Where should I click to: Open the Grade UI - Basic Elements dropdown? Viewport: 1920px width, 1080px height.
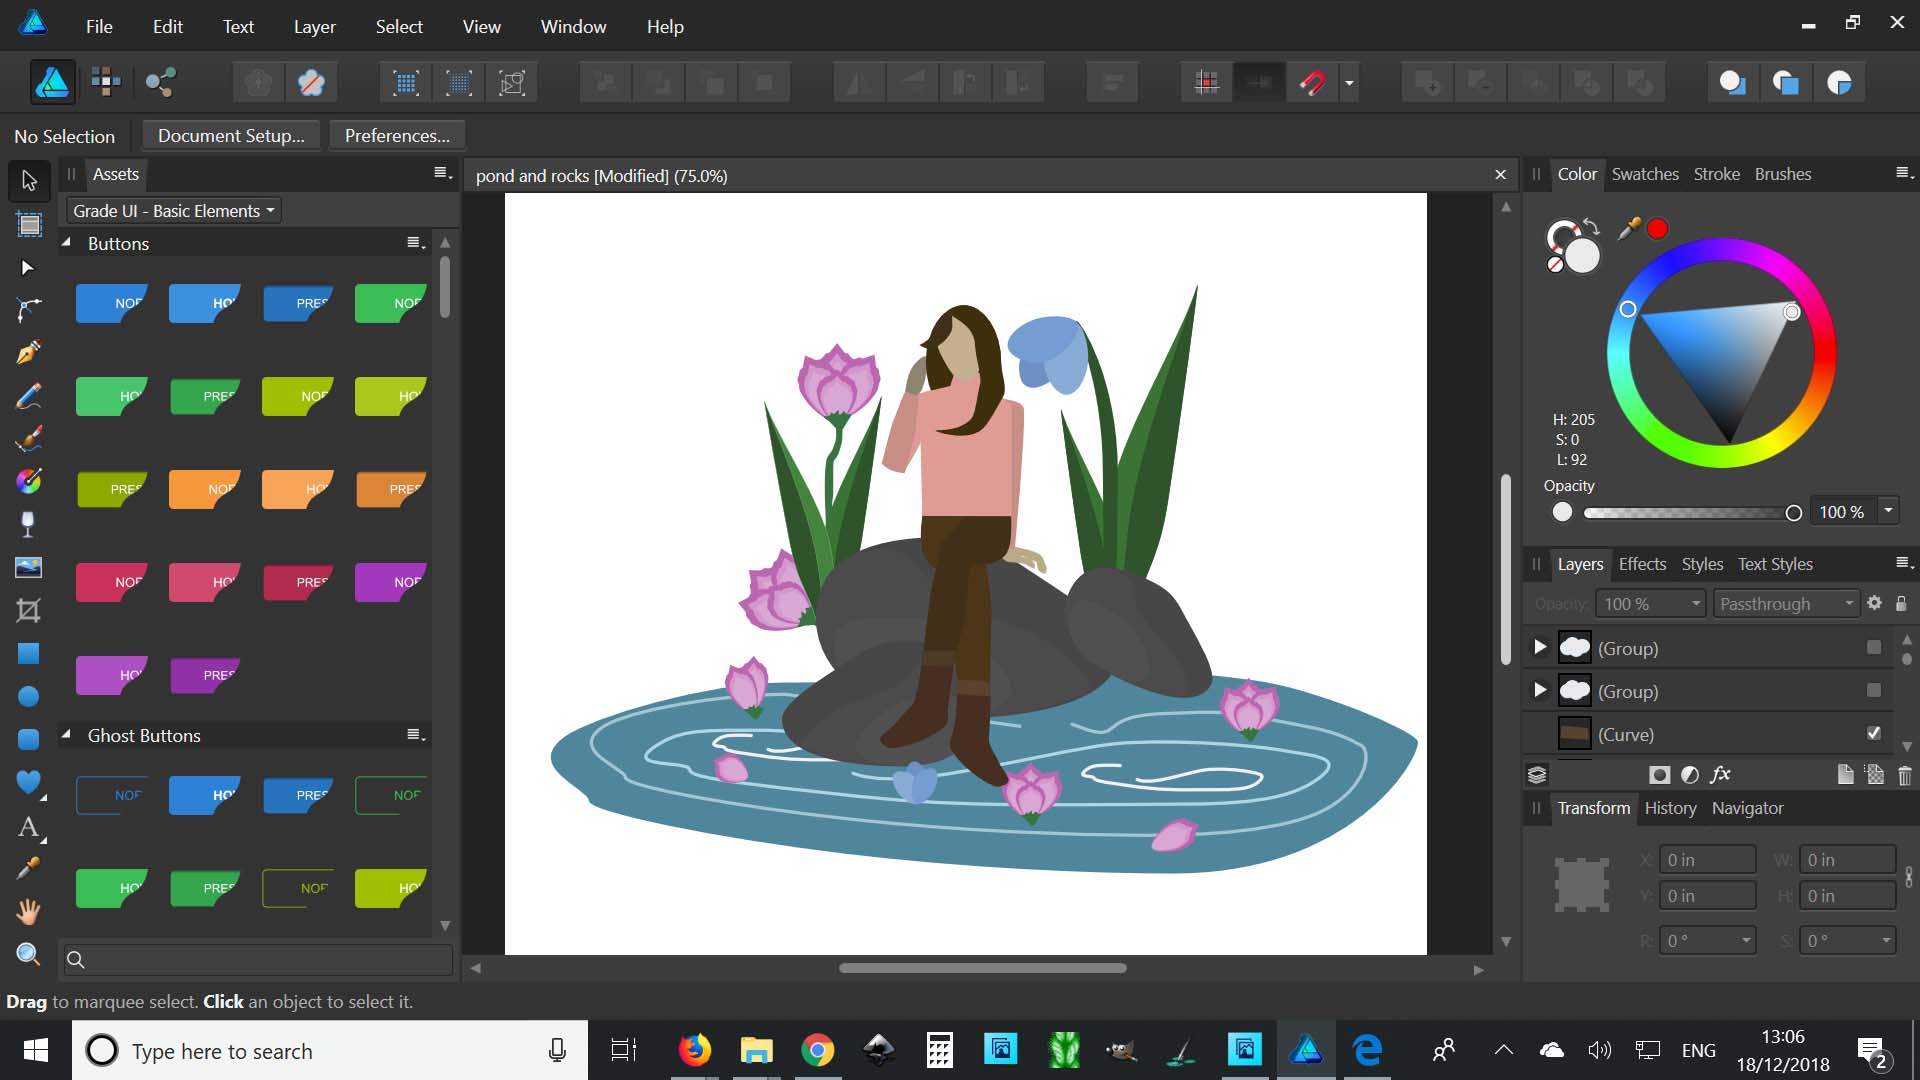172,210
